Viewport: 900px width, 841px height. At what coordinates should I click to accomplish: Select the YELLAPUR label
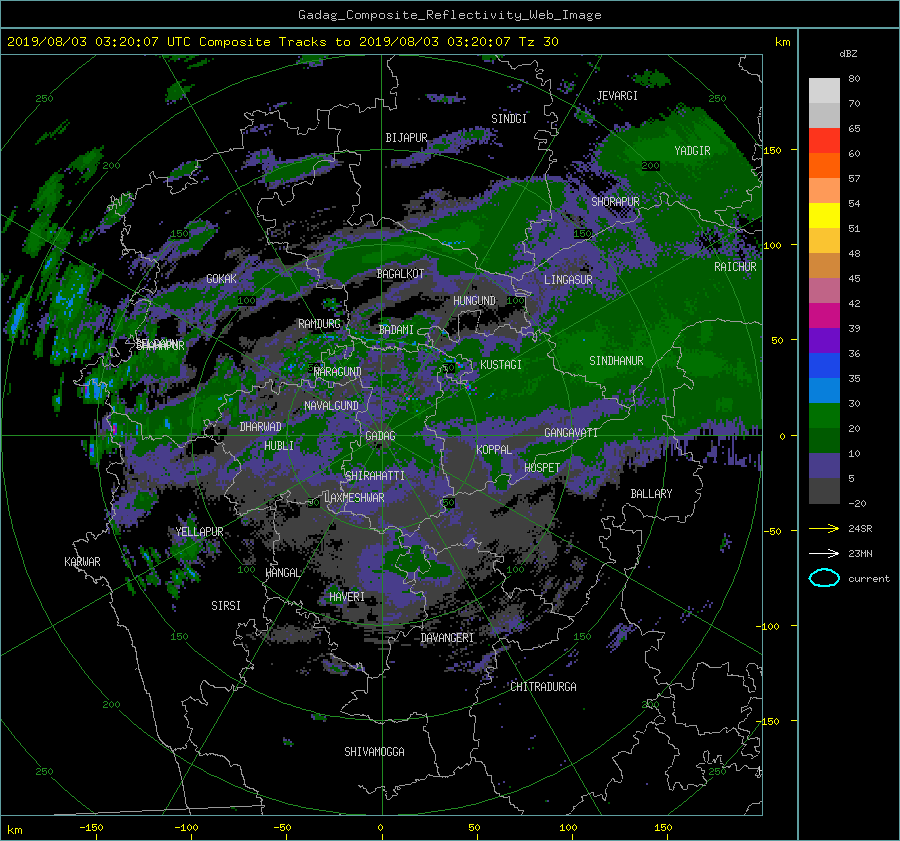[199, 532]
